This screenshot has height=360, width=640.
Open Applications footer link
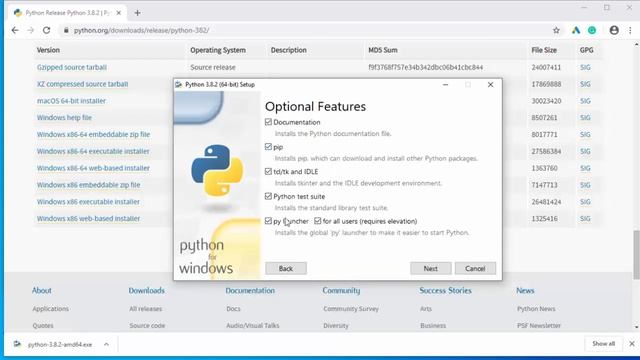click(51, 309)
